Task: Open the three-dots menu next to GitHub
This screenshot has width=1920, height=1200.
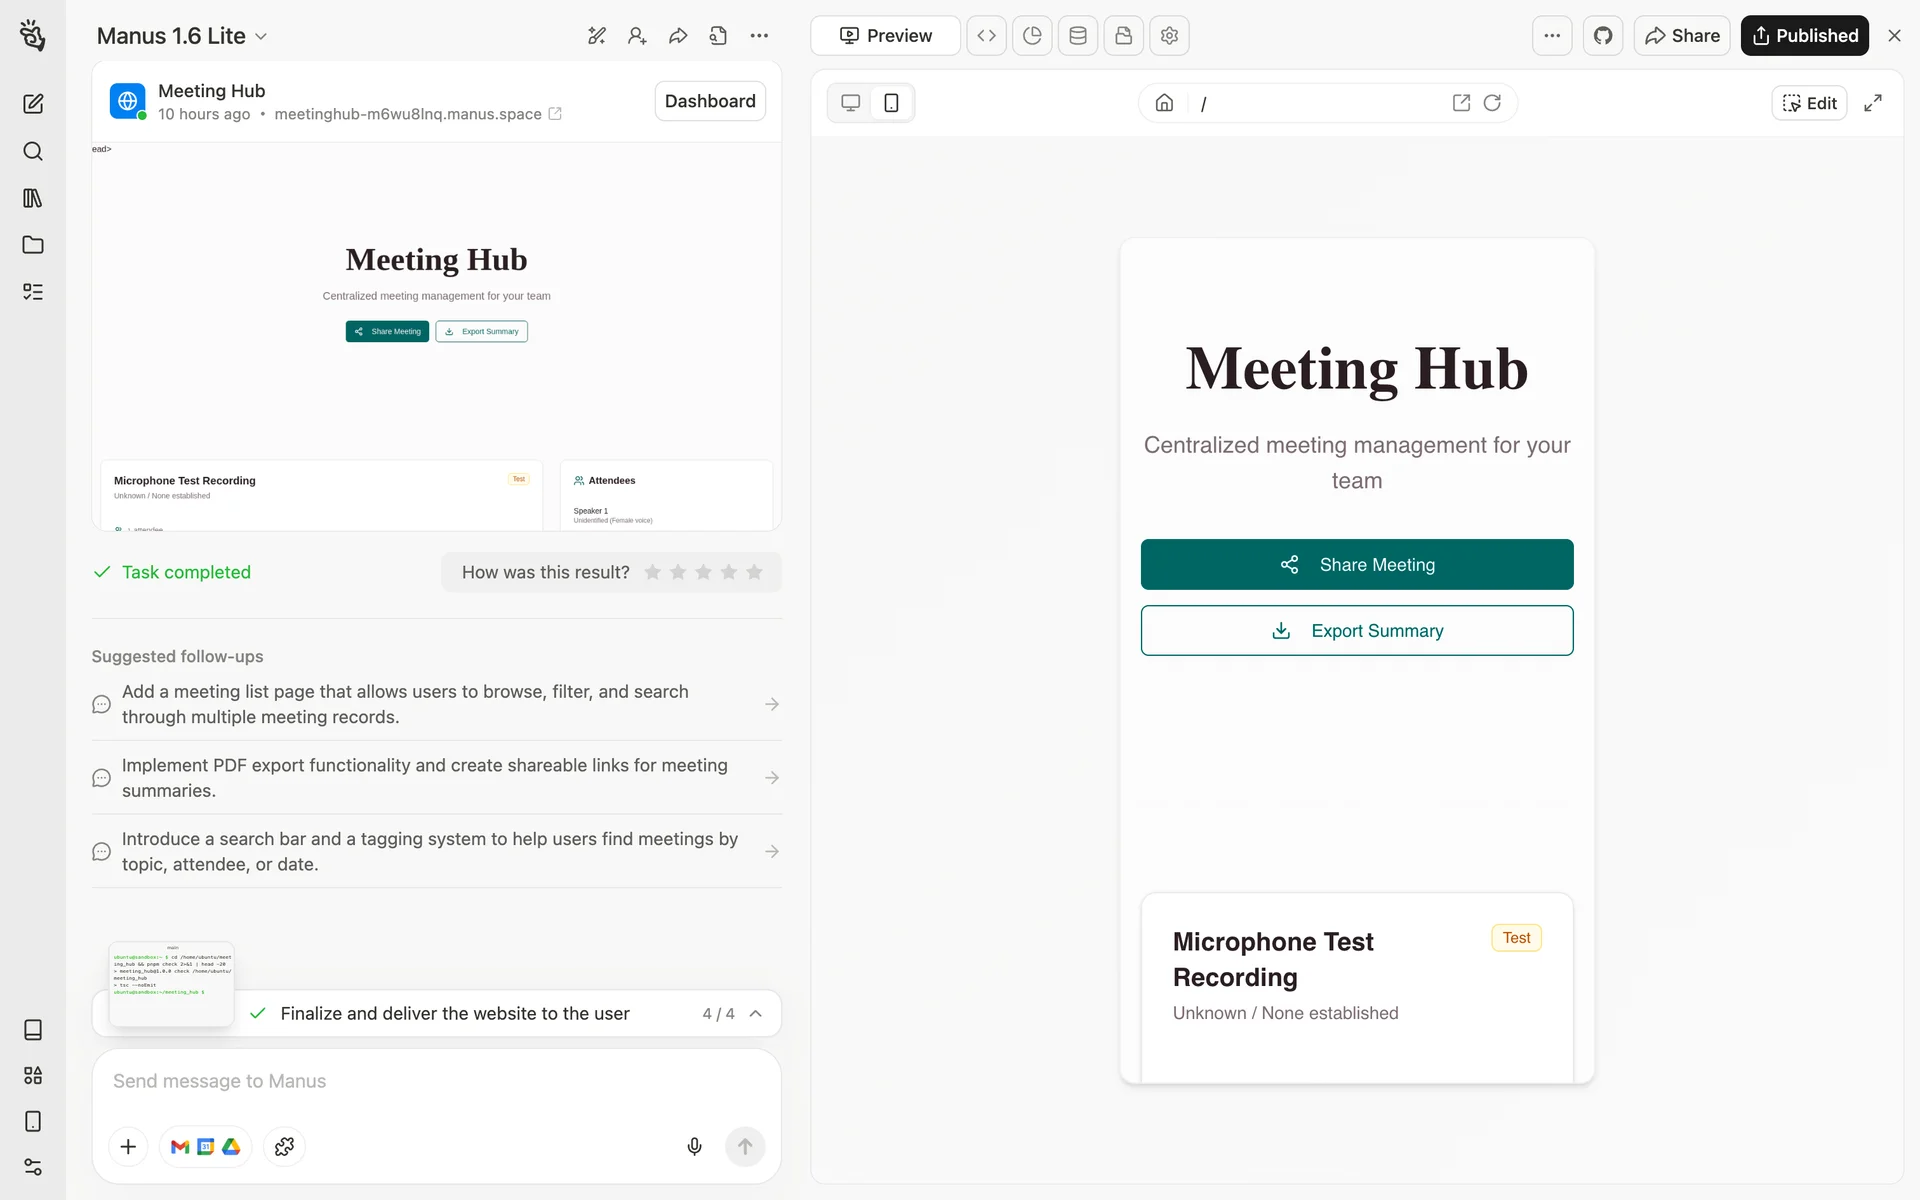Action: click(1551, 36)
